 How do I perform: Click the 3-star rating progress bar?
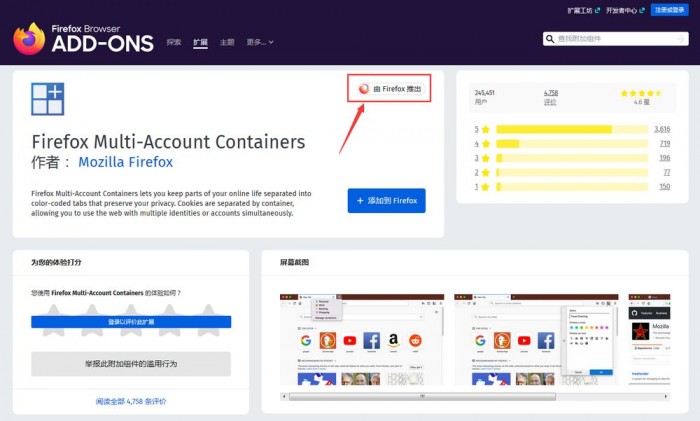(x=572, y=158)
